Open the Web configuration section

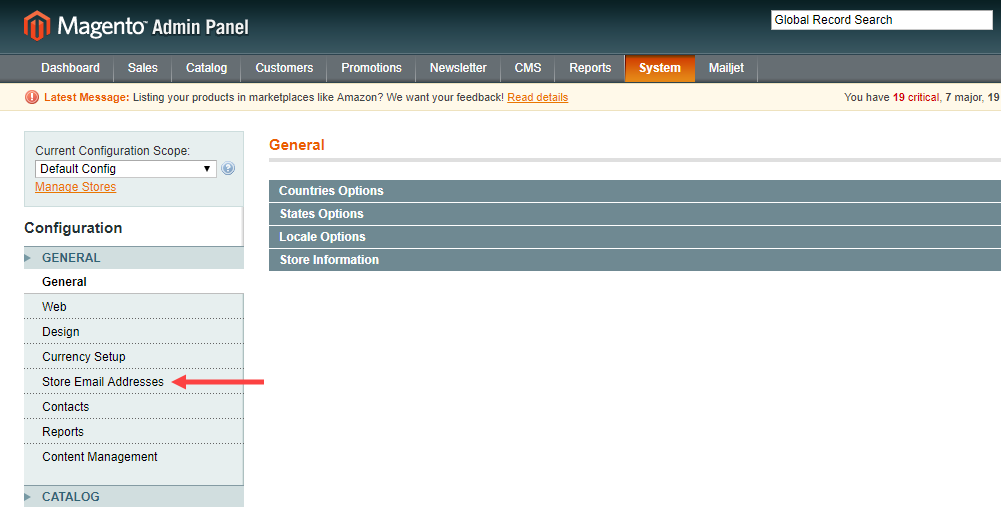point(134,306)
